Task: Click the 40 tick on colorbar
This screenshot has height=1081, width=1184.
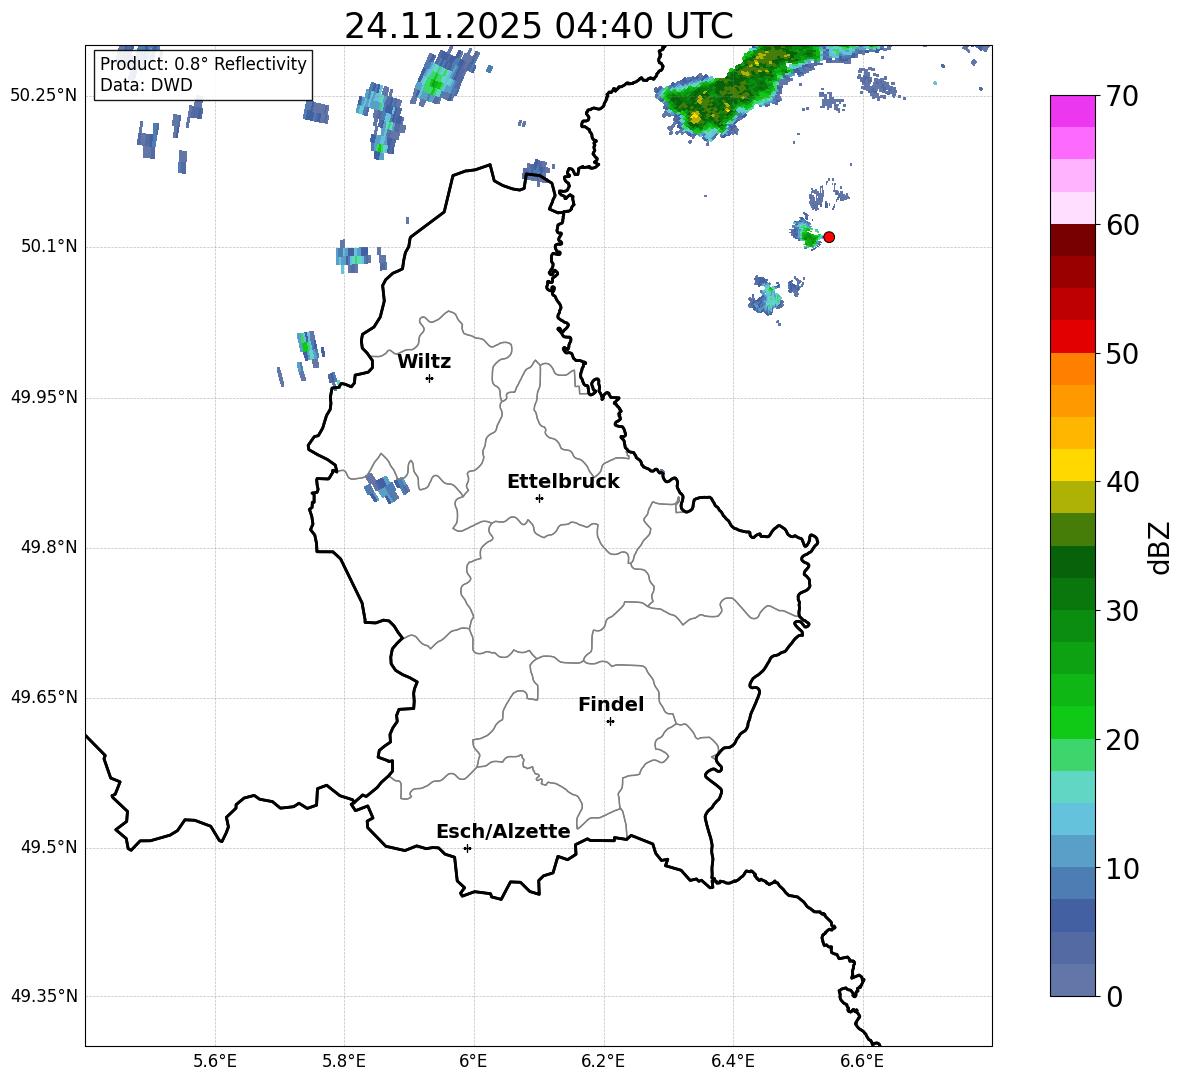Action: pos(1122,482)
